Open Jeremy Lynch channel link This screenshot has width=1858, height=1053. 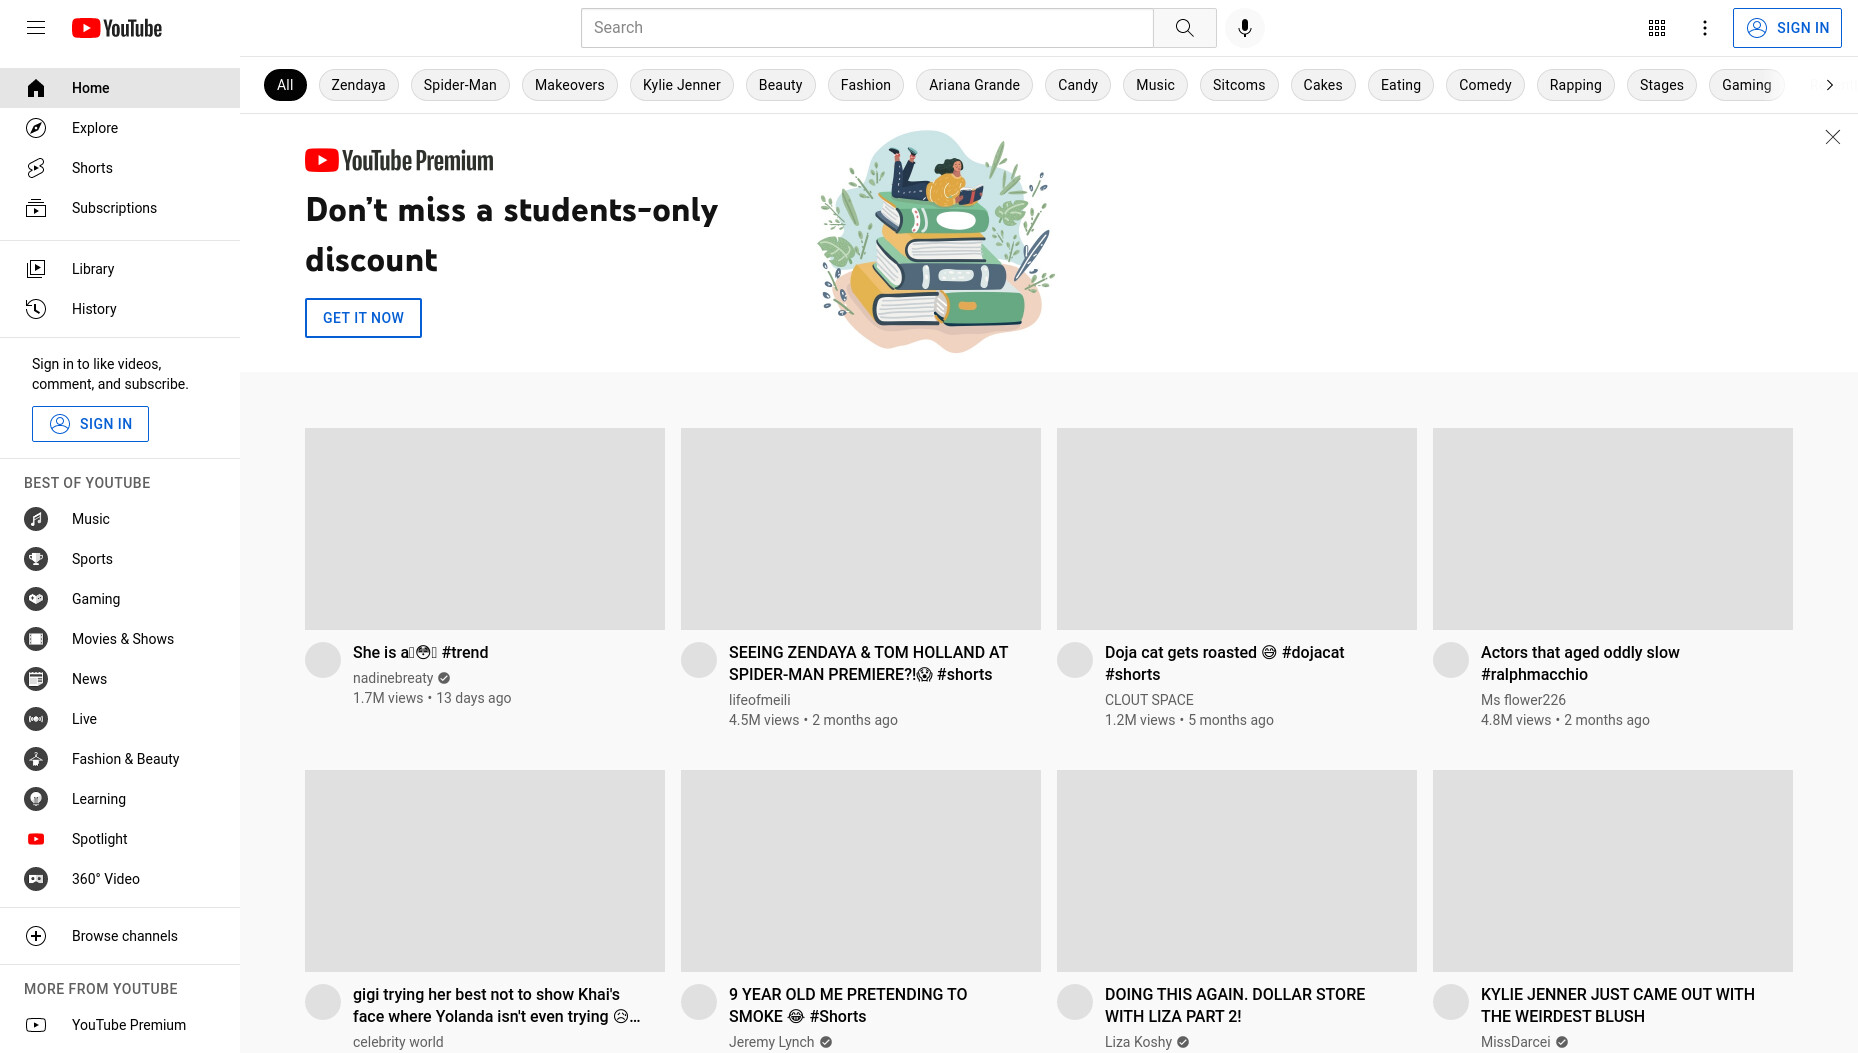click(771, 1042)
